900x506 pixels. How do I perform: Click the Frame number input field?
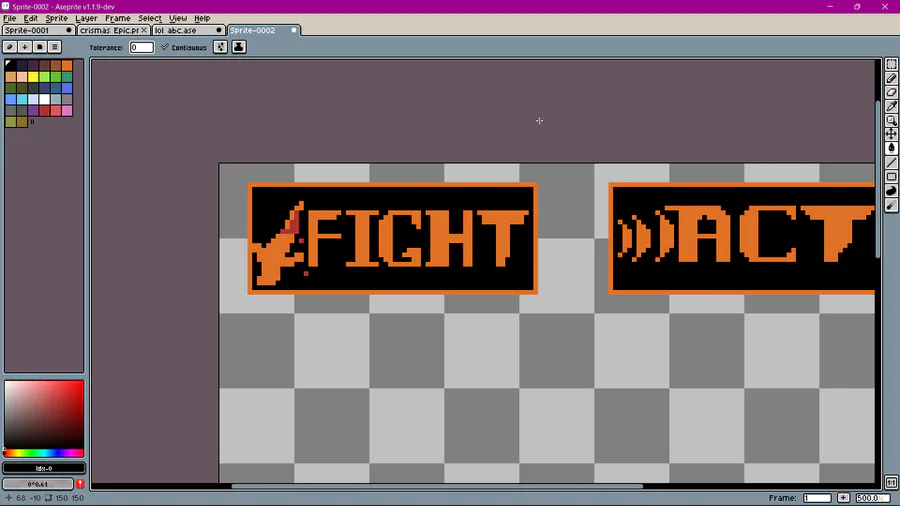pyautogui.click(x=817, y=498)
